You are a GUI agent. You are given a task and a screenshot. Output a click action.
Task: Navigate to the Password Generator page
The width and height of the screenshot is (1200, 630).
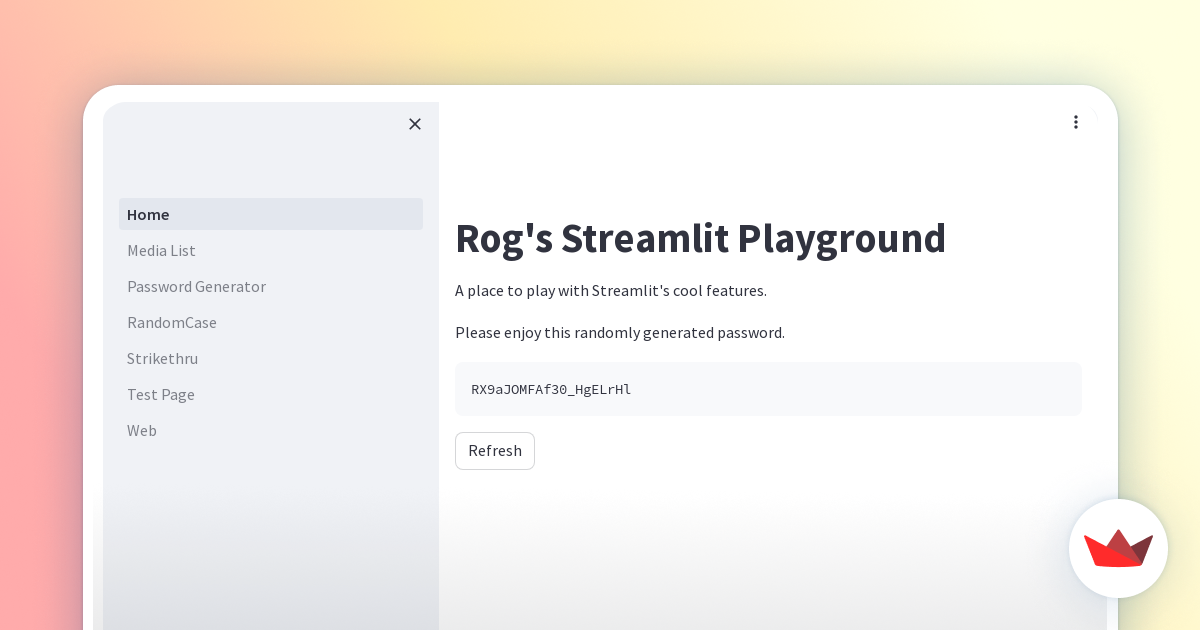click(x=196, y=286)
